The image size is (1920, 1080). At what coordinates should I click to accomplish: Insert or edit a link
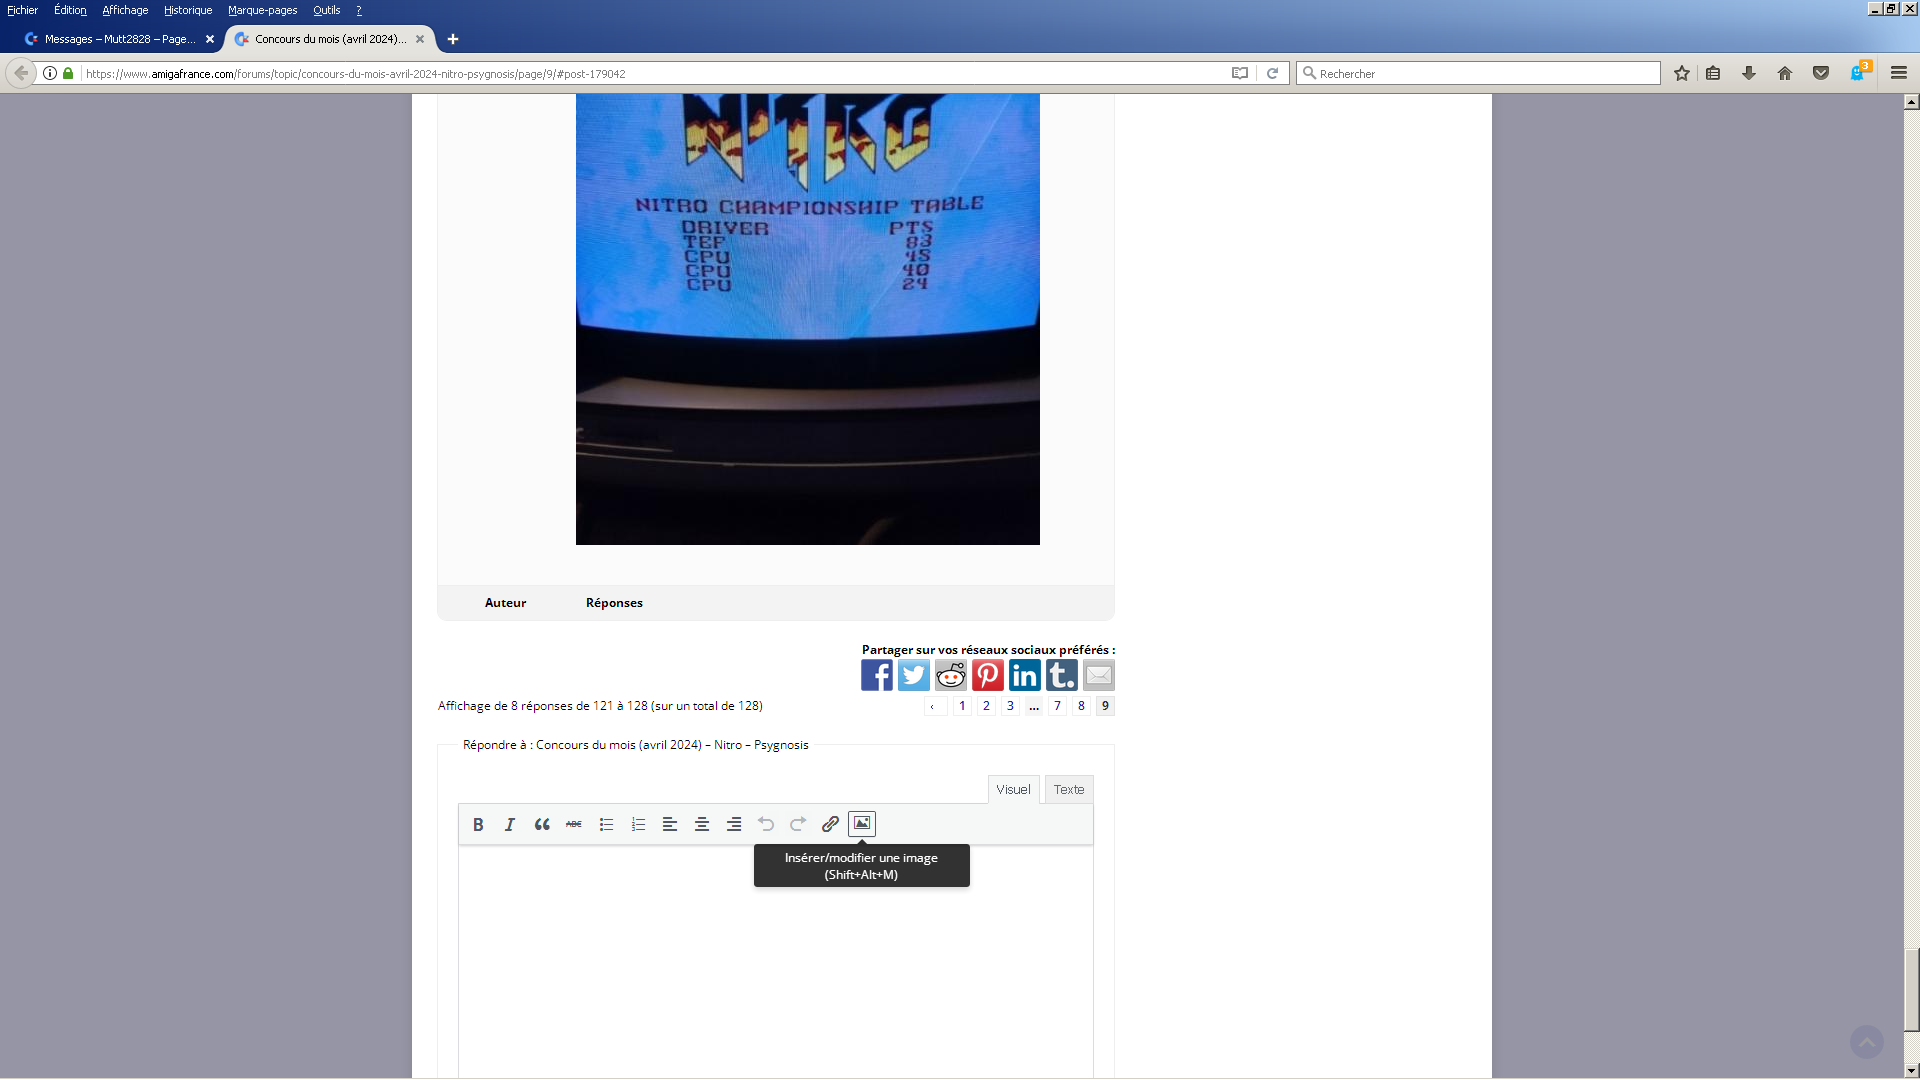pos(830,824)
